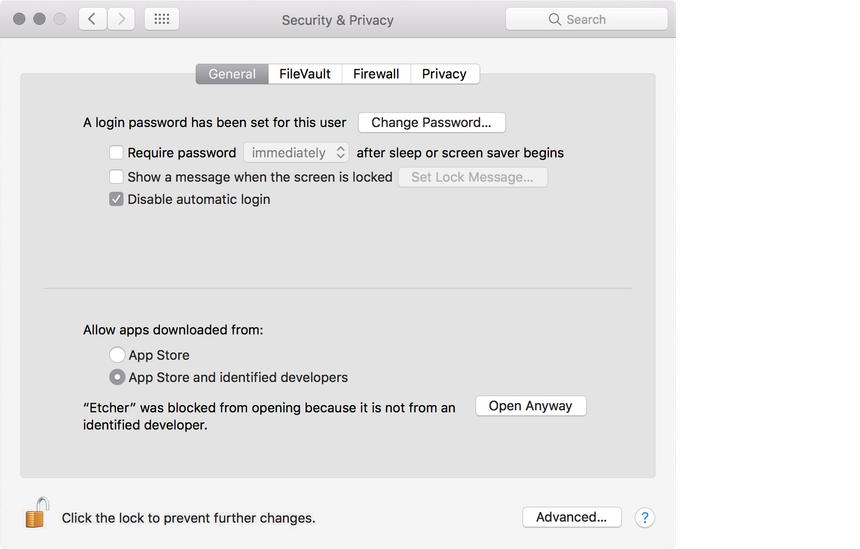Open the help question mark button

point(645,517)
